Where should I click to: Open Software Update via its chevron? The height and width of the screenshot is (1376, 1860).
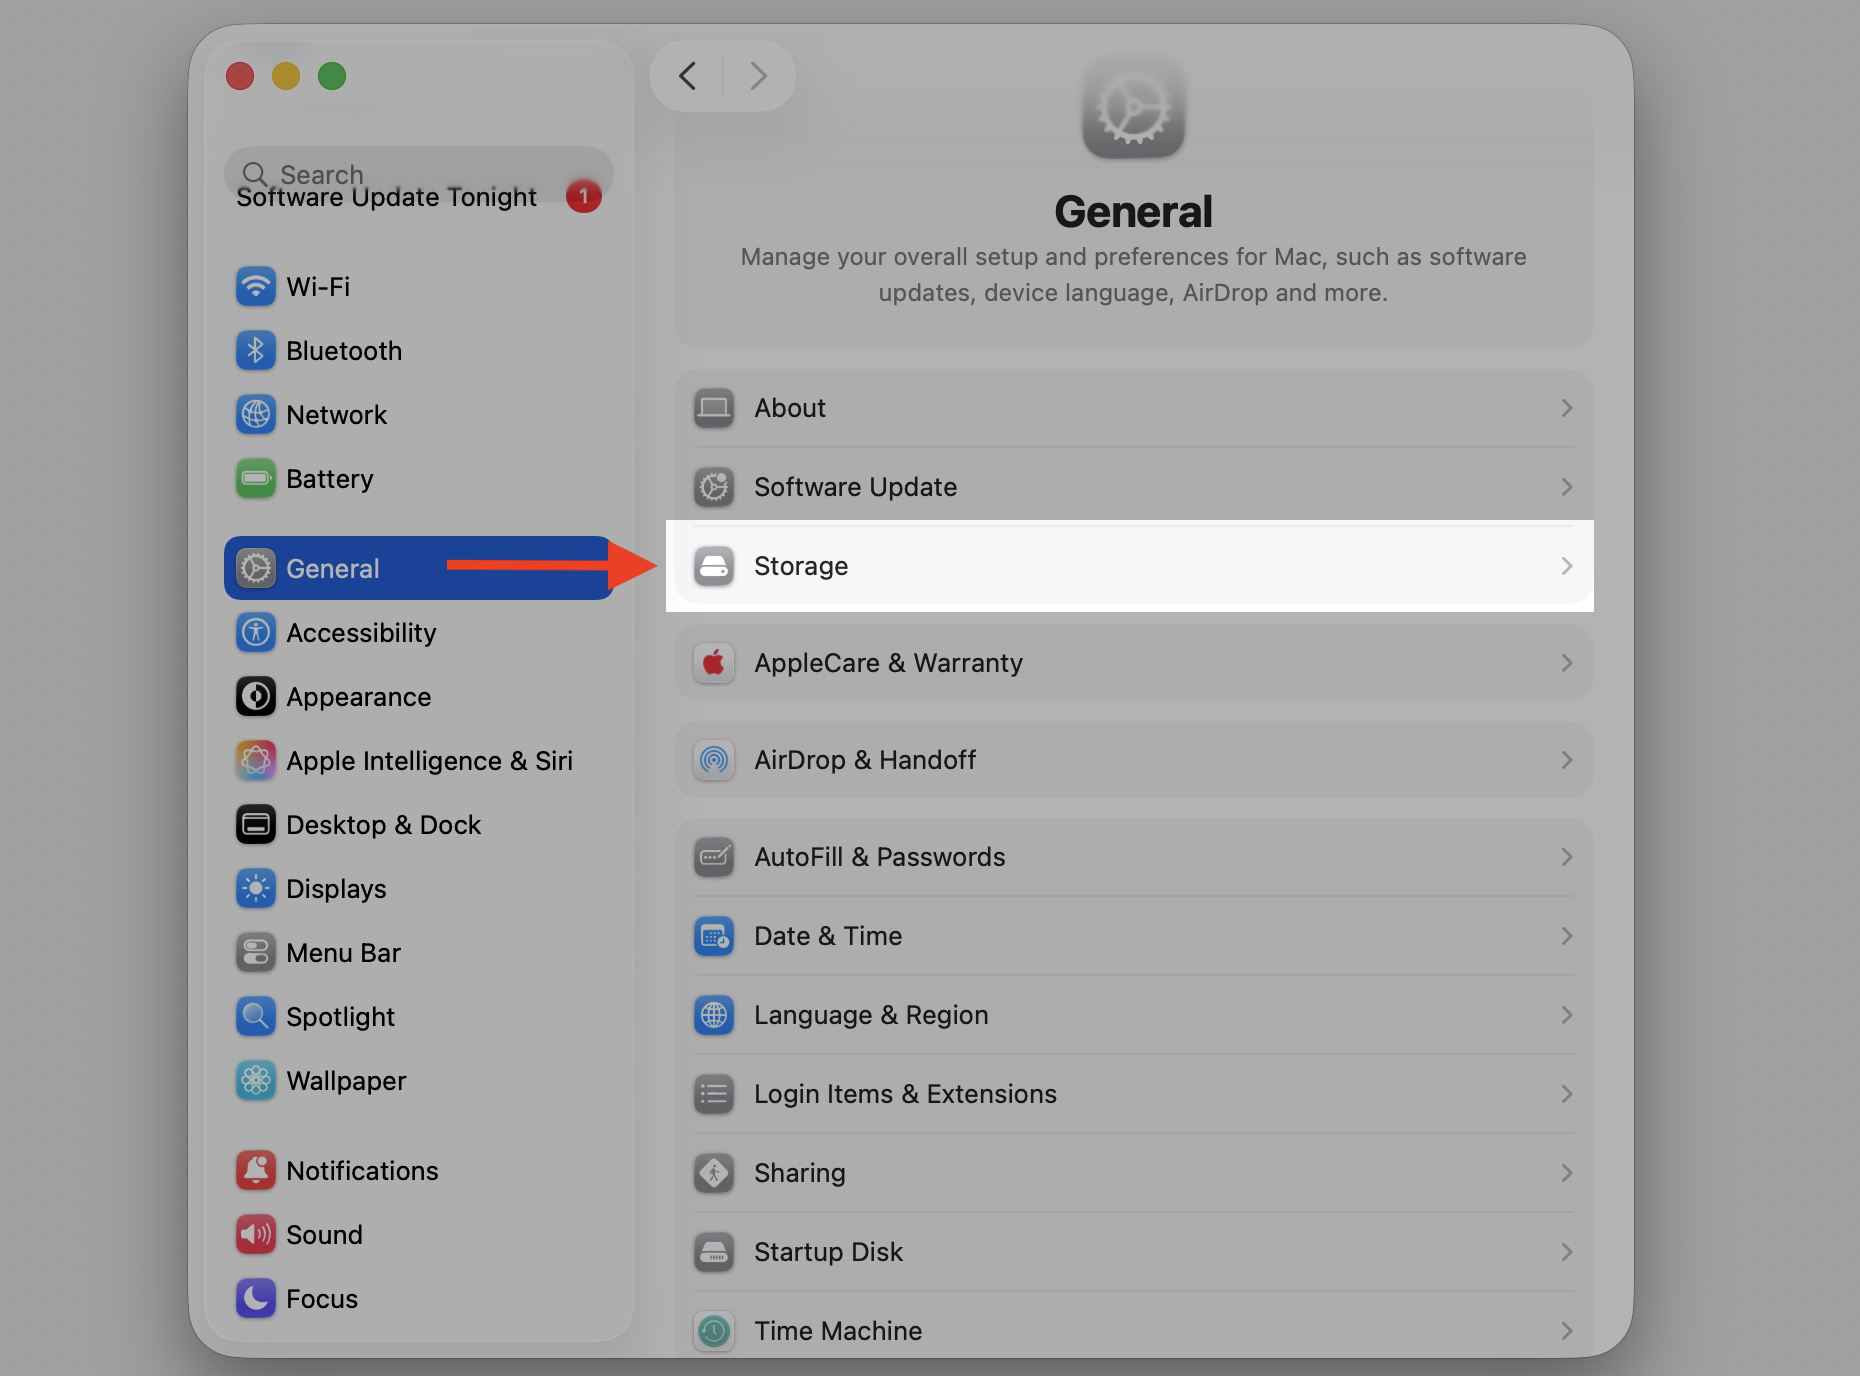[x=1567, y=487]
